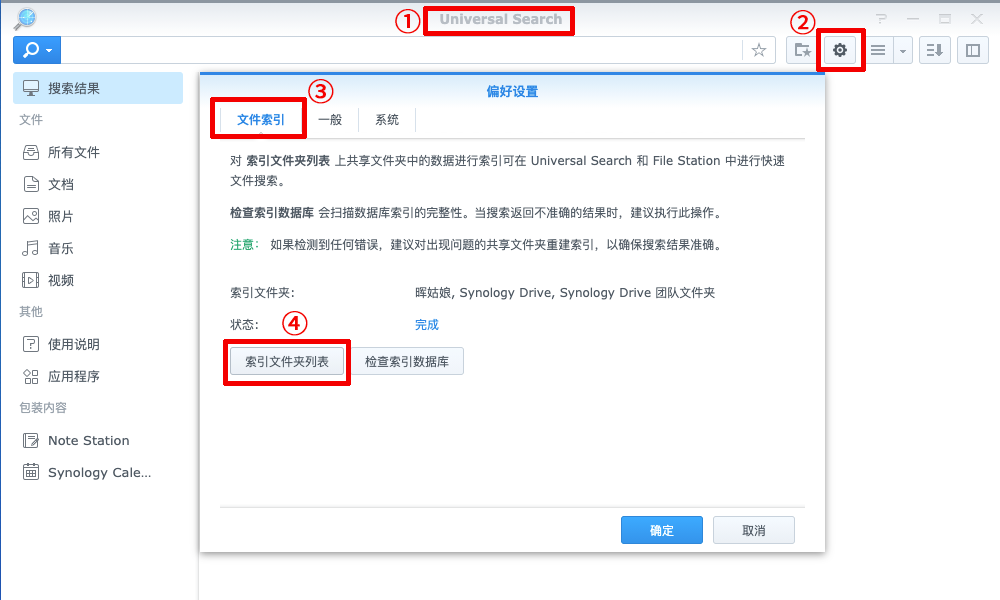
Task: Expand the view mode dropdown arrow
Action: [x=903, y=50]
